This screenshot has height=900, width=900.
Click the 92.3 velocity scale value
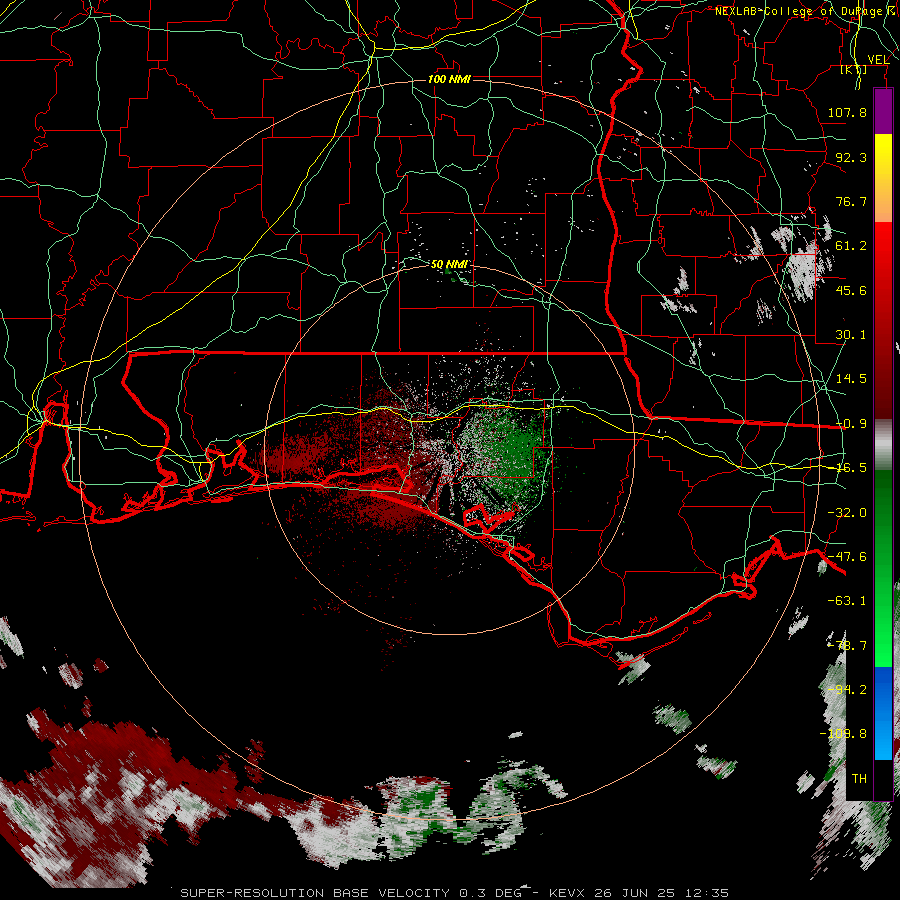click(x=851, y=157)
